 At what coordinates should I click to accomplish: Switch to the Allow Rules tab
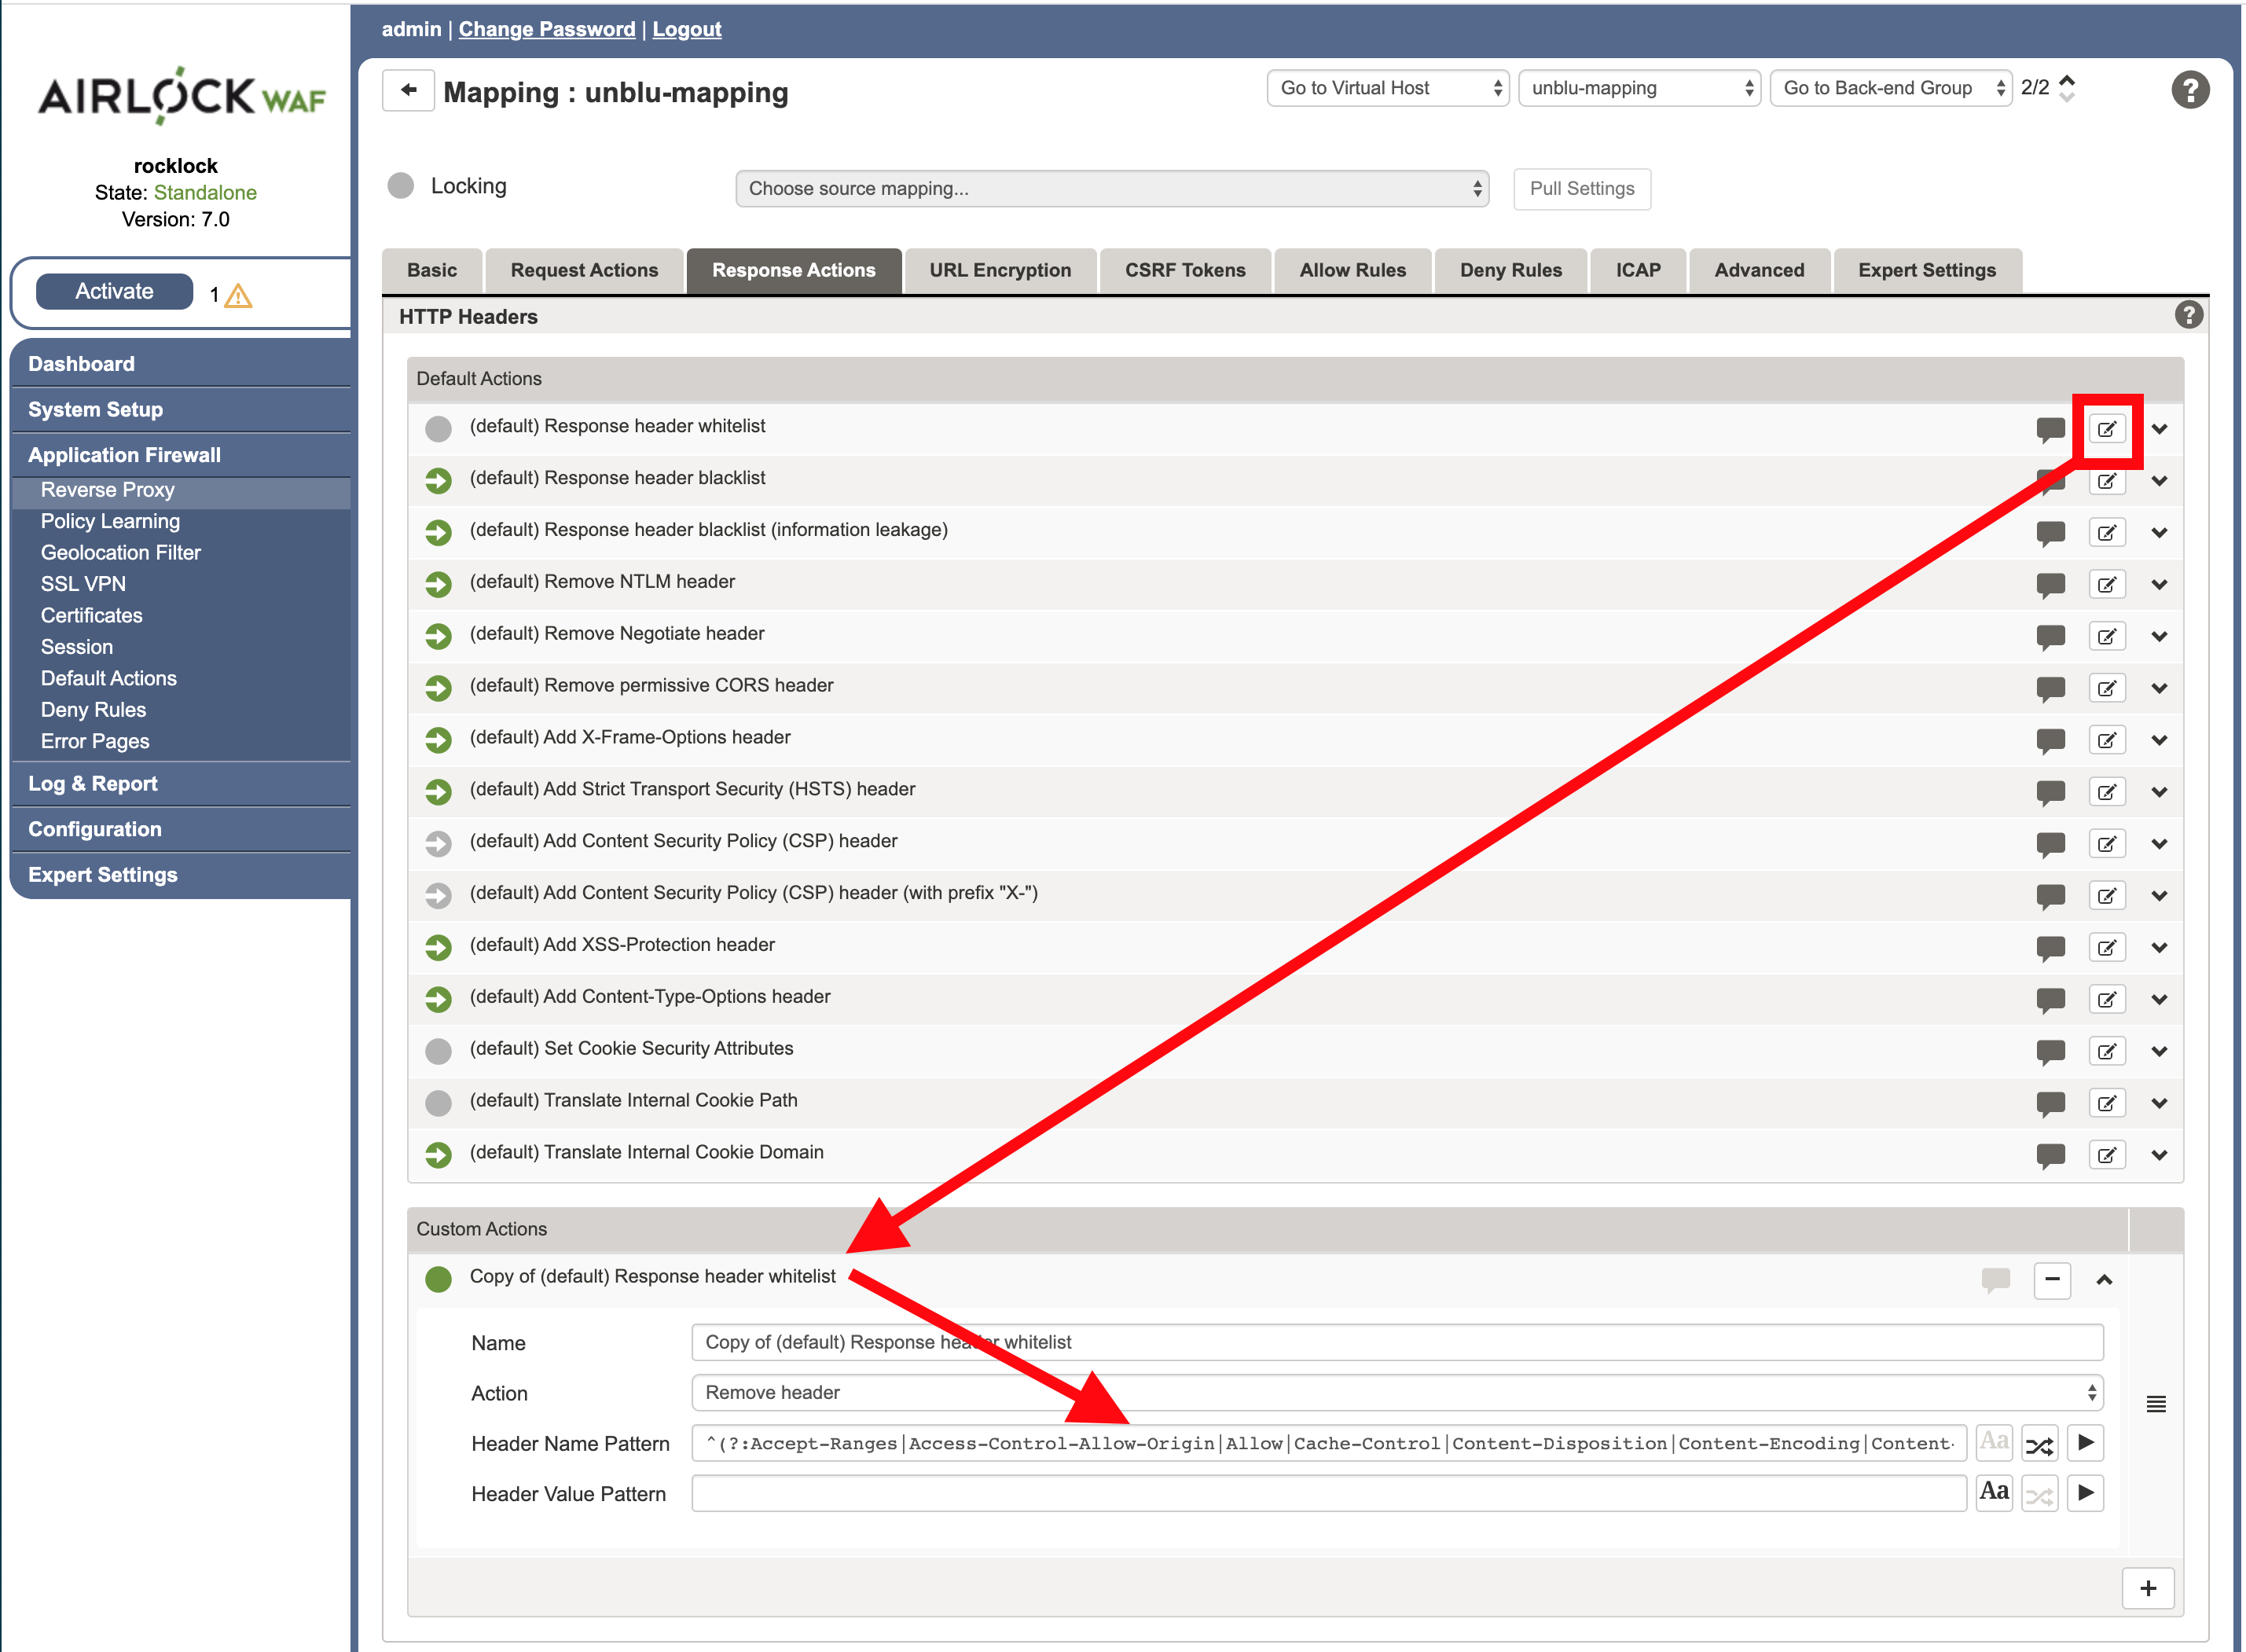(1352, 270)
